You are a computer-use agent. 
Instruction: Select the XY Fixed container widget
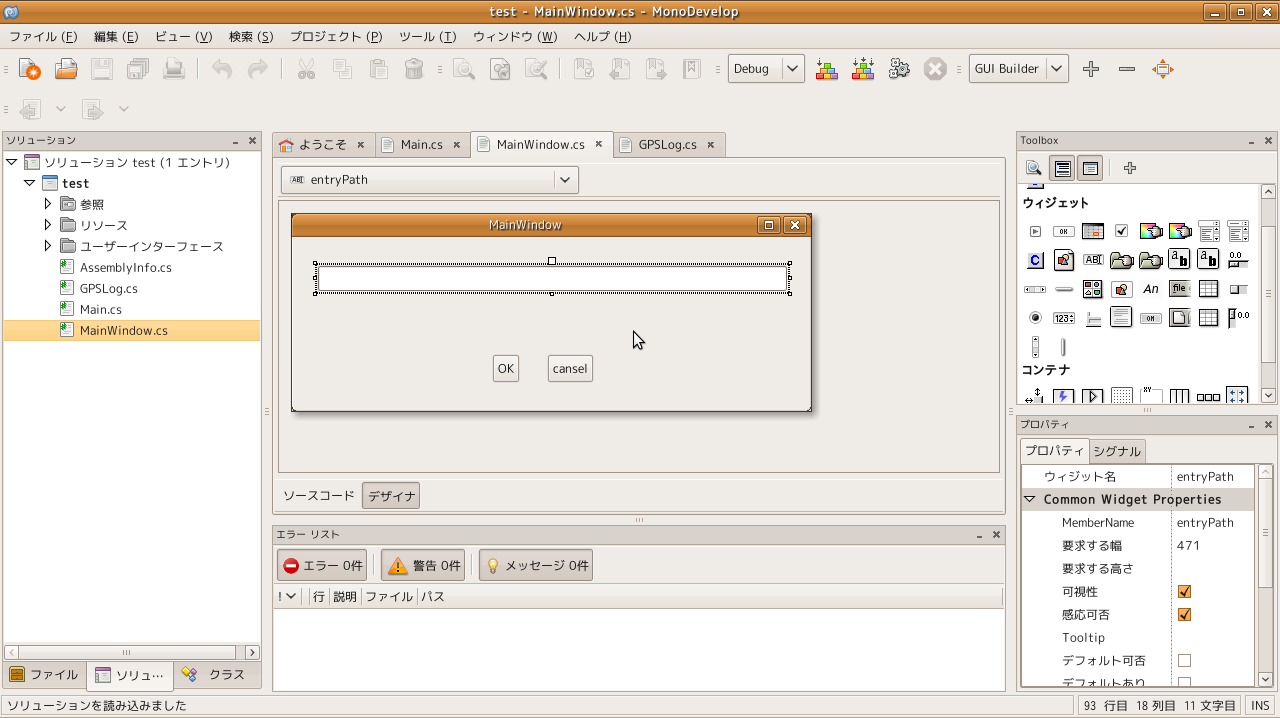[1151, 396]
